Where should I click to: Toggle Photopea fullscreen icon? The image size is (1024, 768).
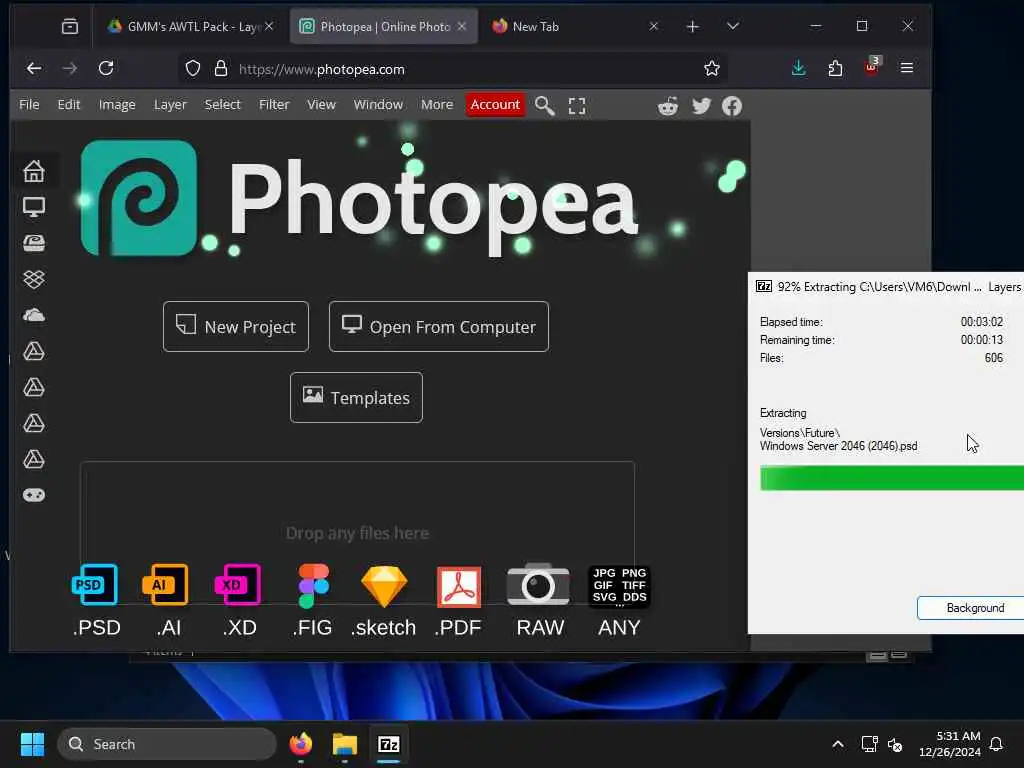(577, 106)
